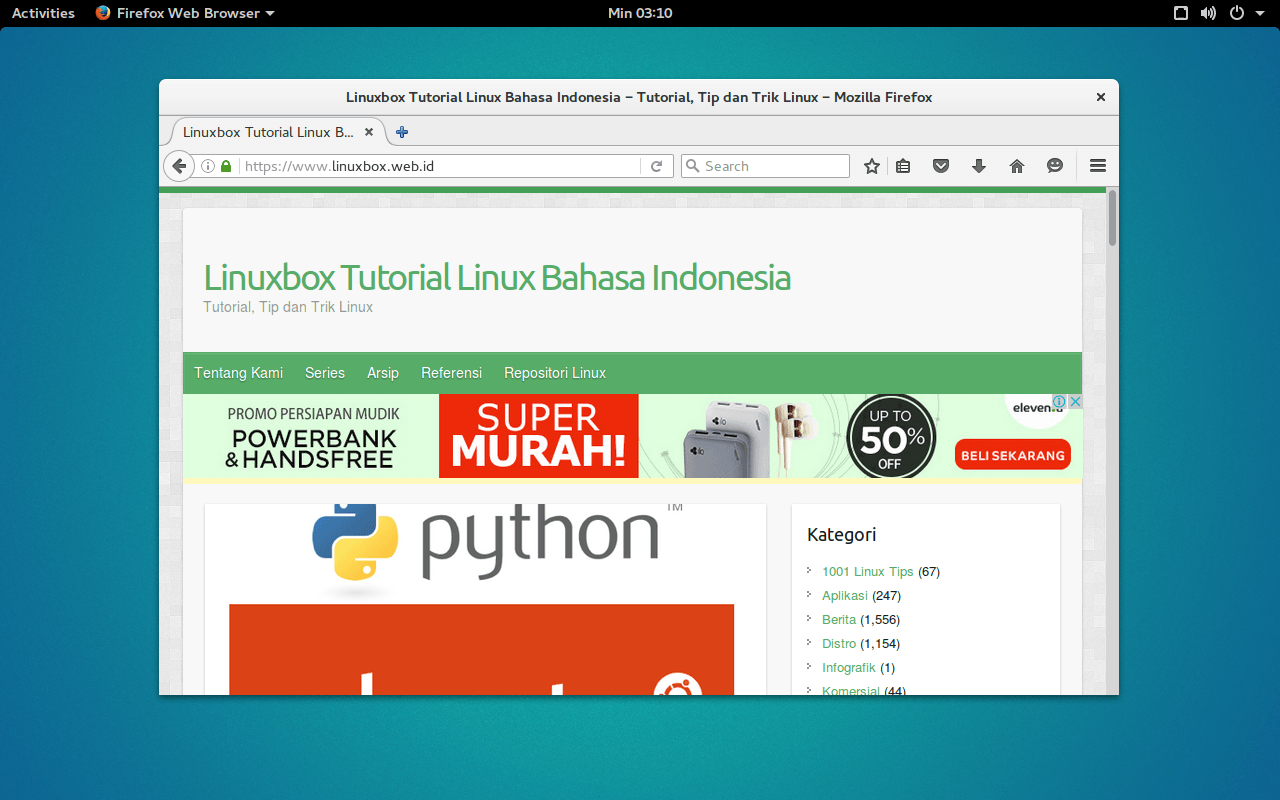Click the UP TO 50% OFF badge
The height and width of the screenshot is (800, 1280).
click(x=891, y=436)
